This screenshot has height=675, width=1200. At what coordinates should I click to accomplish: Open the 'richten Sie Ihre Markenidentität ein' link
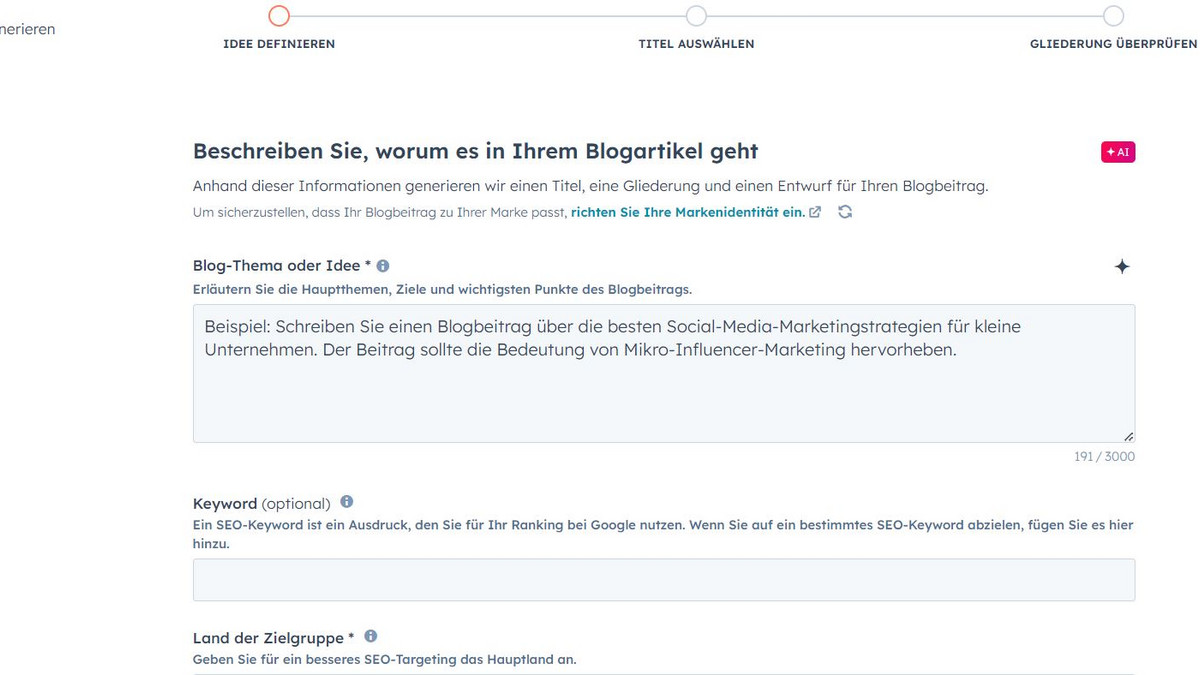687,212
